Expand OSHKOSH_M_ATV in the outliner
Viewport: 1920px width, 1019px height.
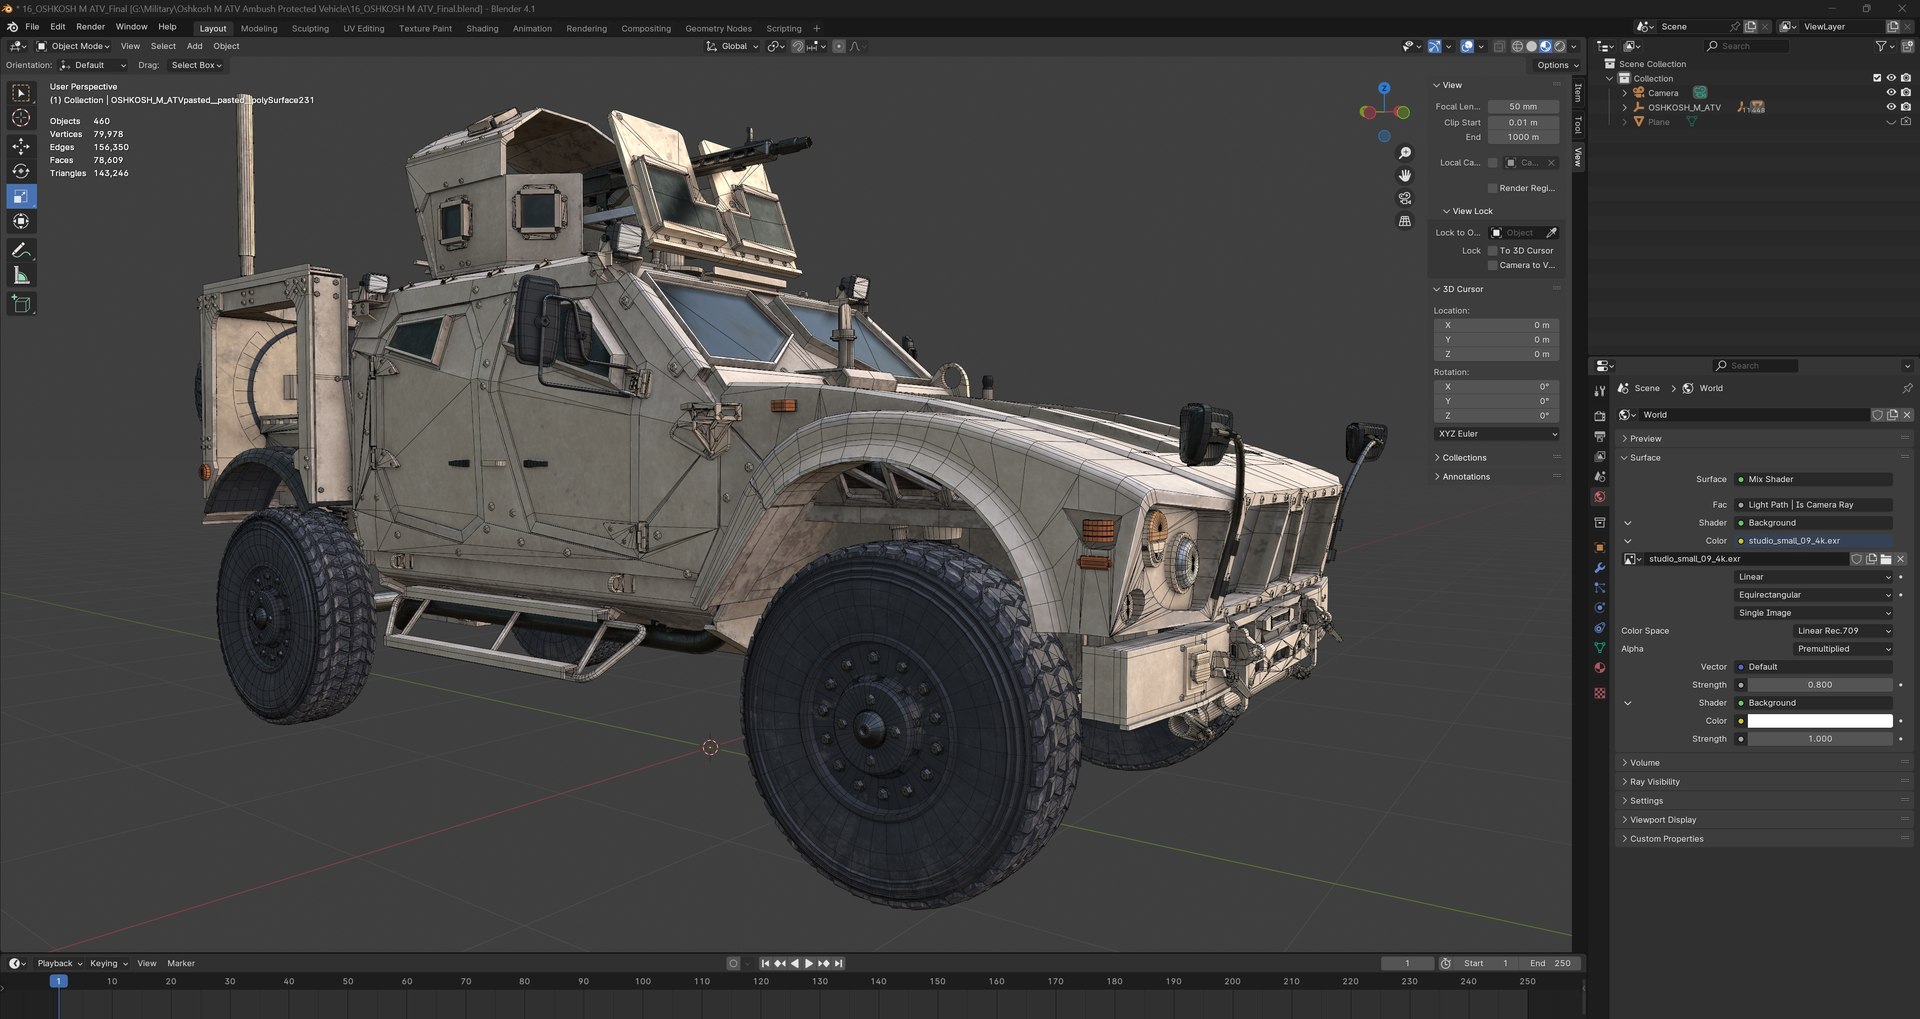1624,107
